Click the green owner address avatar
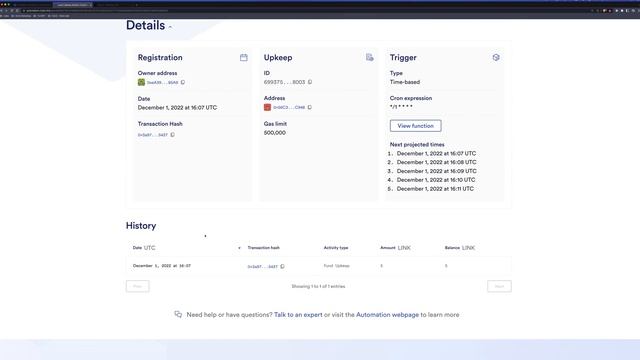Viewport: 640px width, 360px height. click(x=141, y=82)
